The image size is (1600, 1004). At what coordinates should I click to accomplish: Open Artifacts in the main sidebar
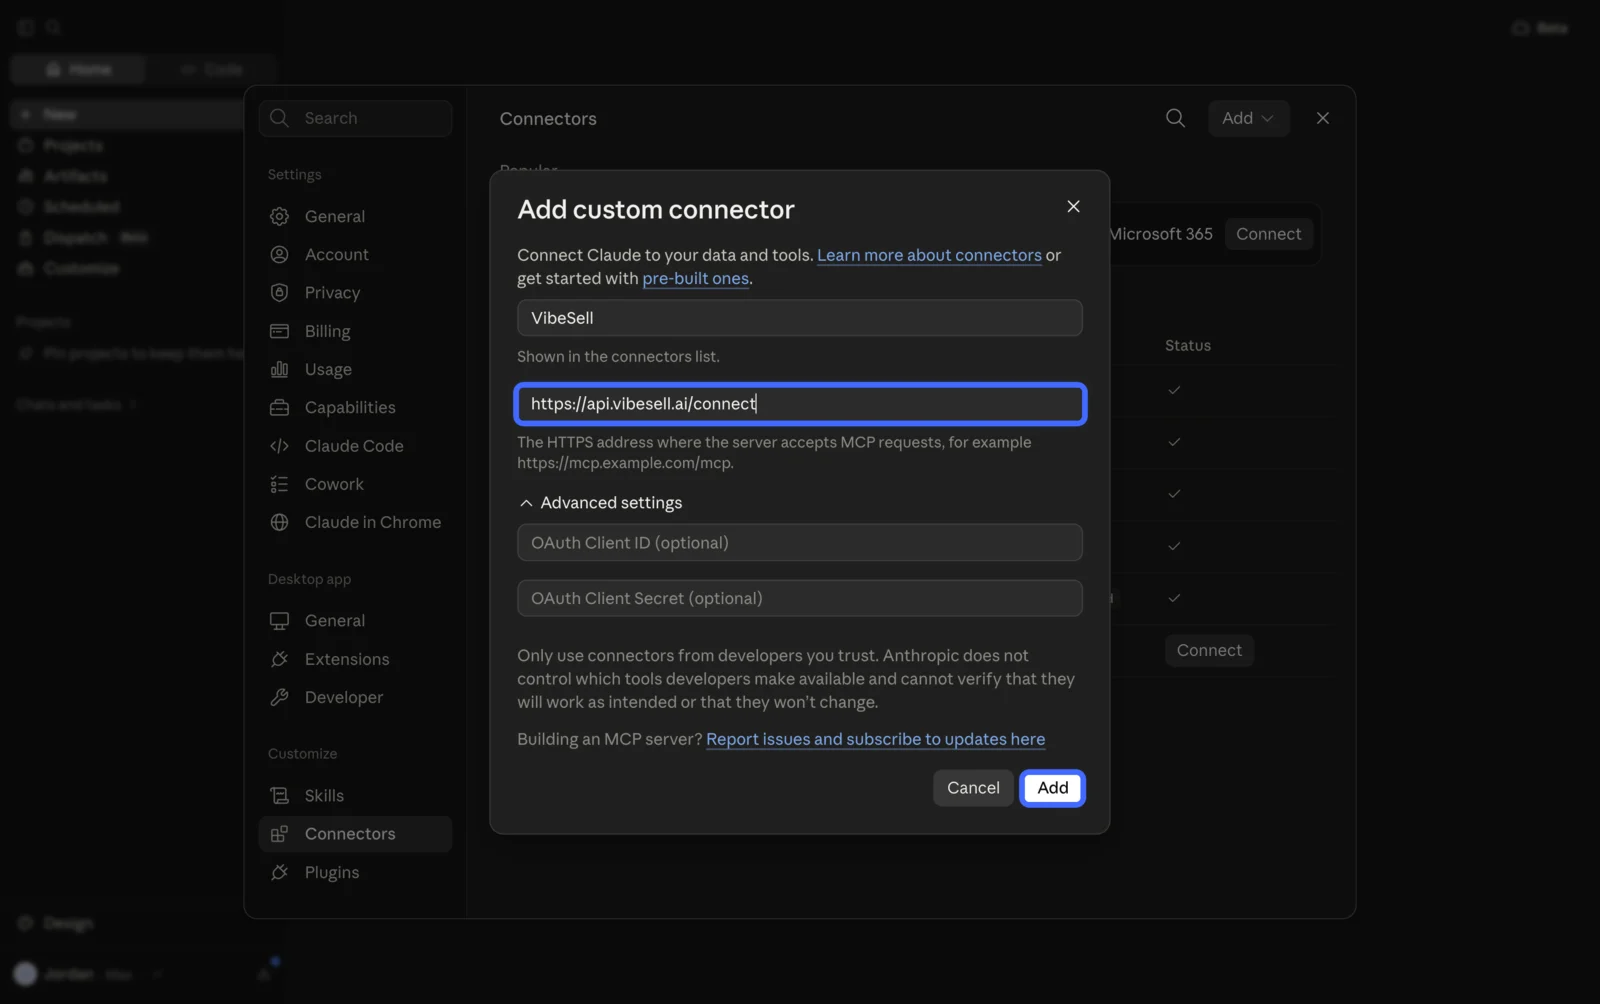point(74,176)
